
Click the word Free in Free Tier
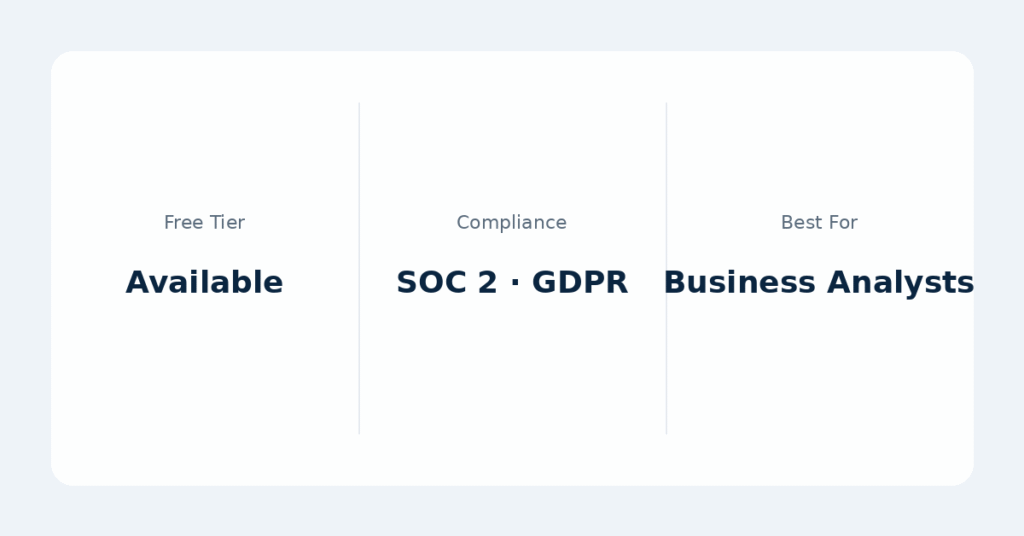183,223
